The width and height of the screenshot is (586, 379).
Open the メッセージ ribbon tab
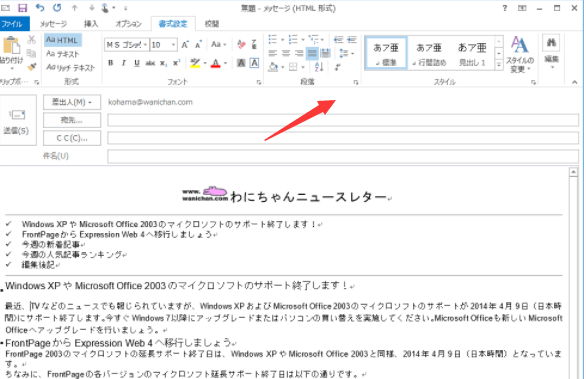53,24
